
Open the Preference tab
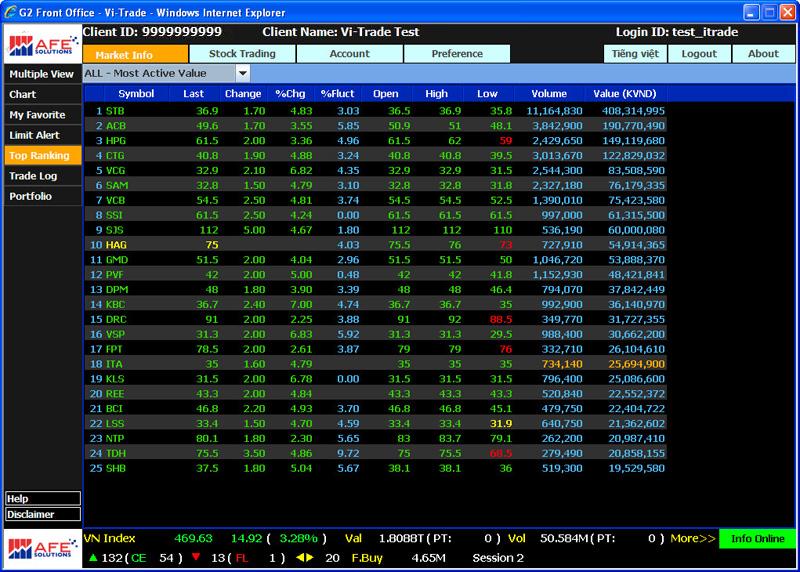[457, 54]
